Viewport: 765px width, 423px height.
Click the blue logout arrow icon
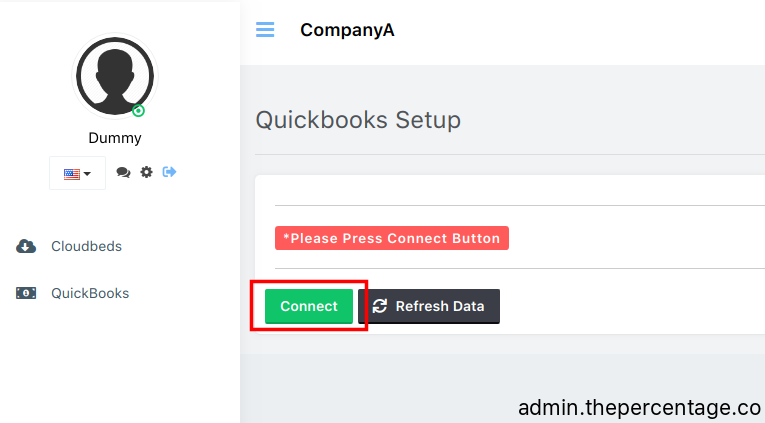point(169,172)
